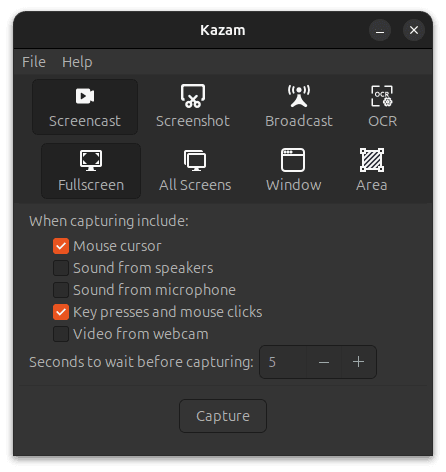Choose Window capture source

(x=293, y=171)
